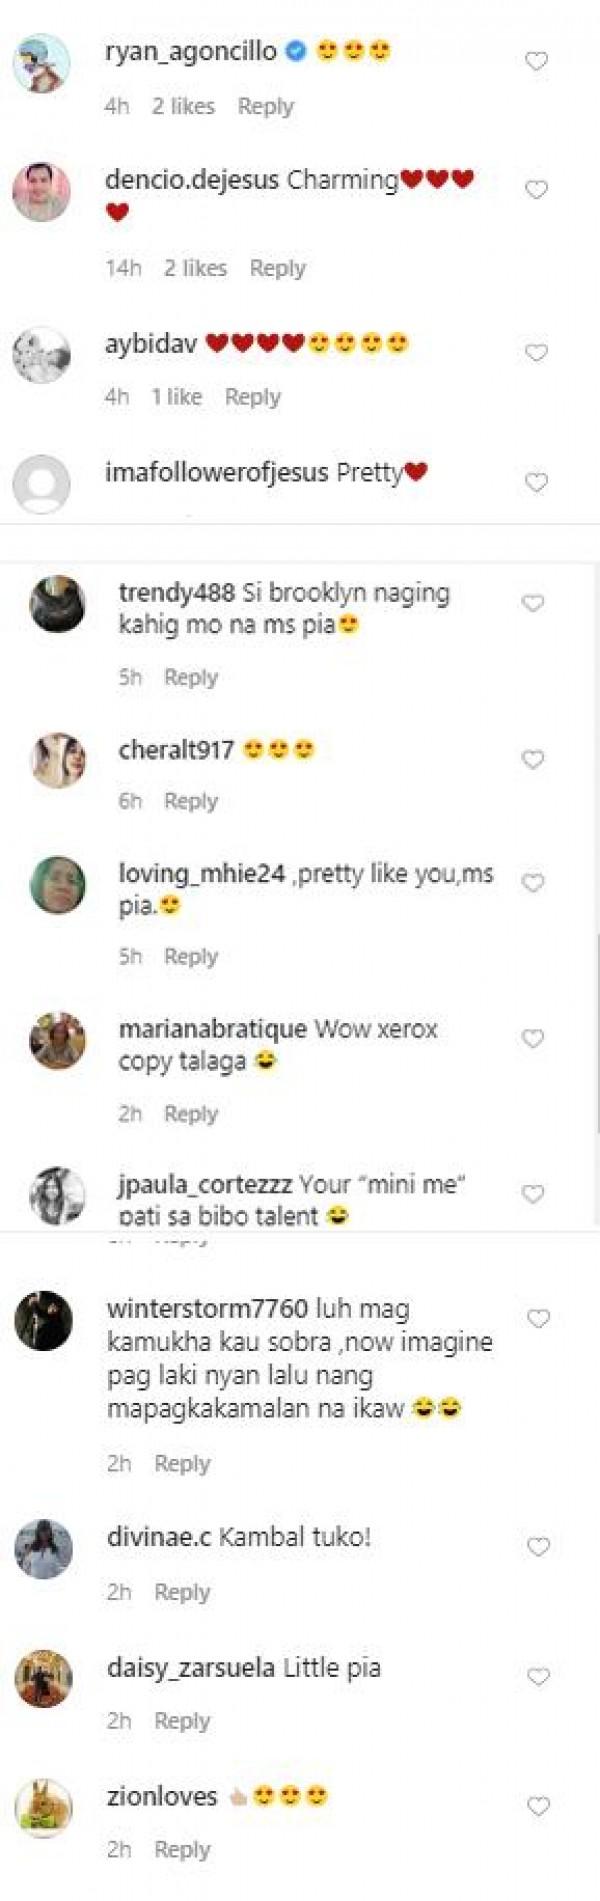The image size is (600, 1901).
Task: Tap heart on aybidav's comment
Action: click(x=537, y=352)
